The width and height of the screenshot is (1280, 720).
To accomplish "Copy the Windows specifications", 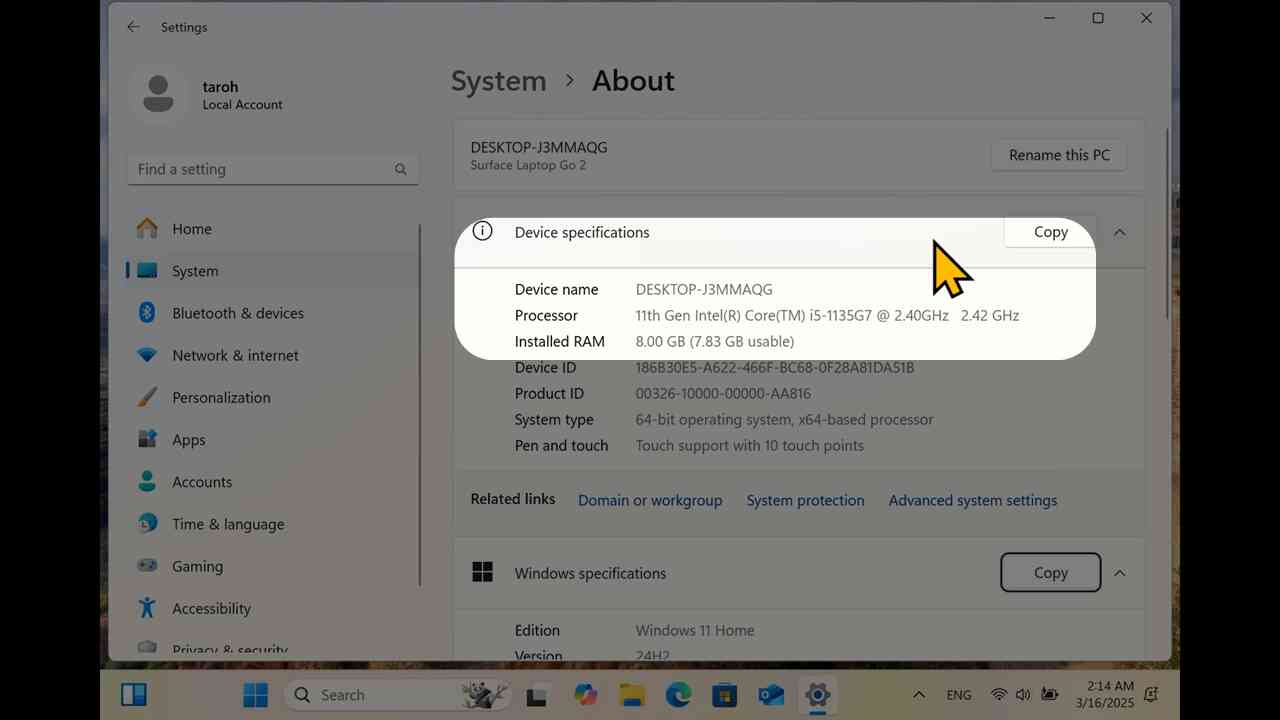I will 1050,573.
